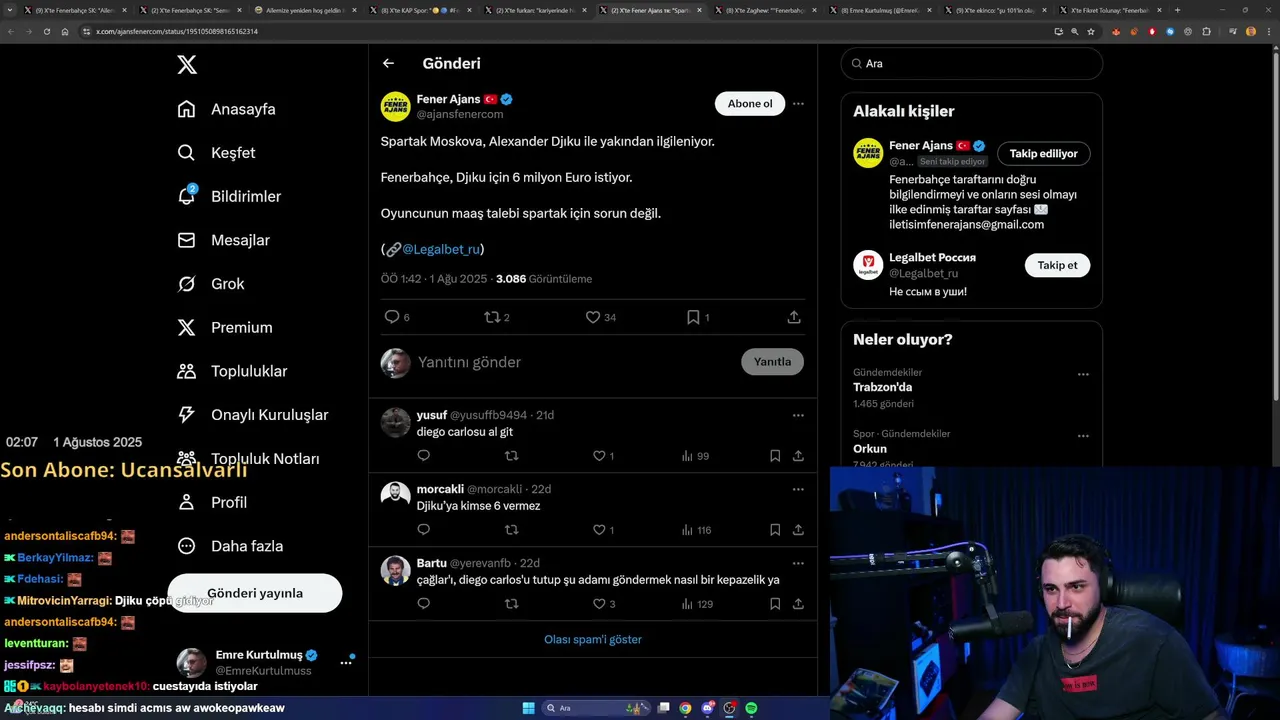Click the Topluluklar people icon
This screenshot has width=1280, height=720.
[x=186, y=371]
